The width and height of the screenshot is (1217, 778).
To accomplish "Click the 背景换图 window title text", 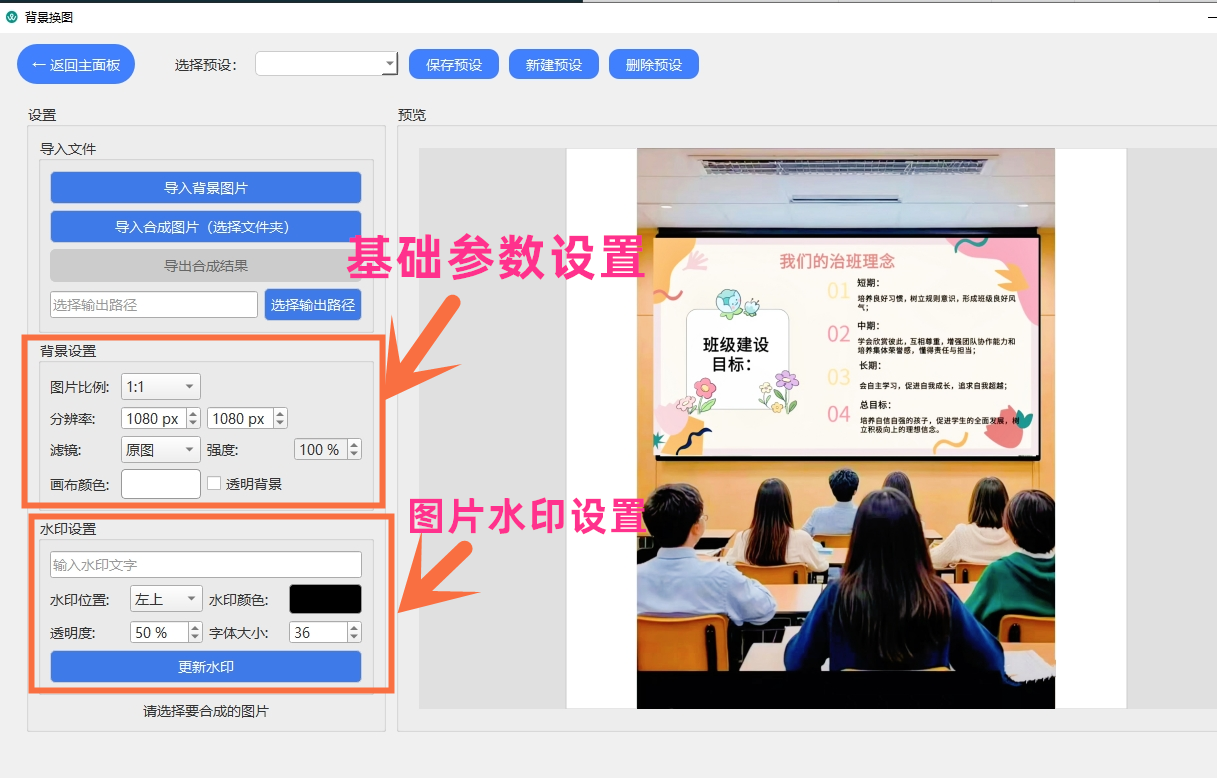I will [48, 17].
